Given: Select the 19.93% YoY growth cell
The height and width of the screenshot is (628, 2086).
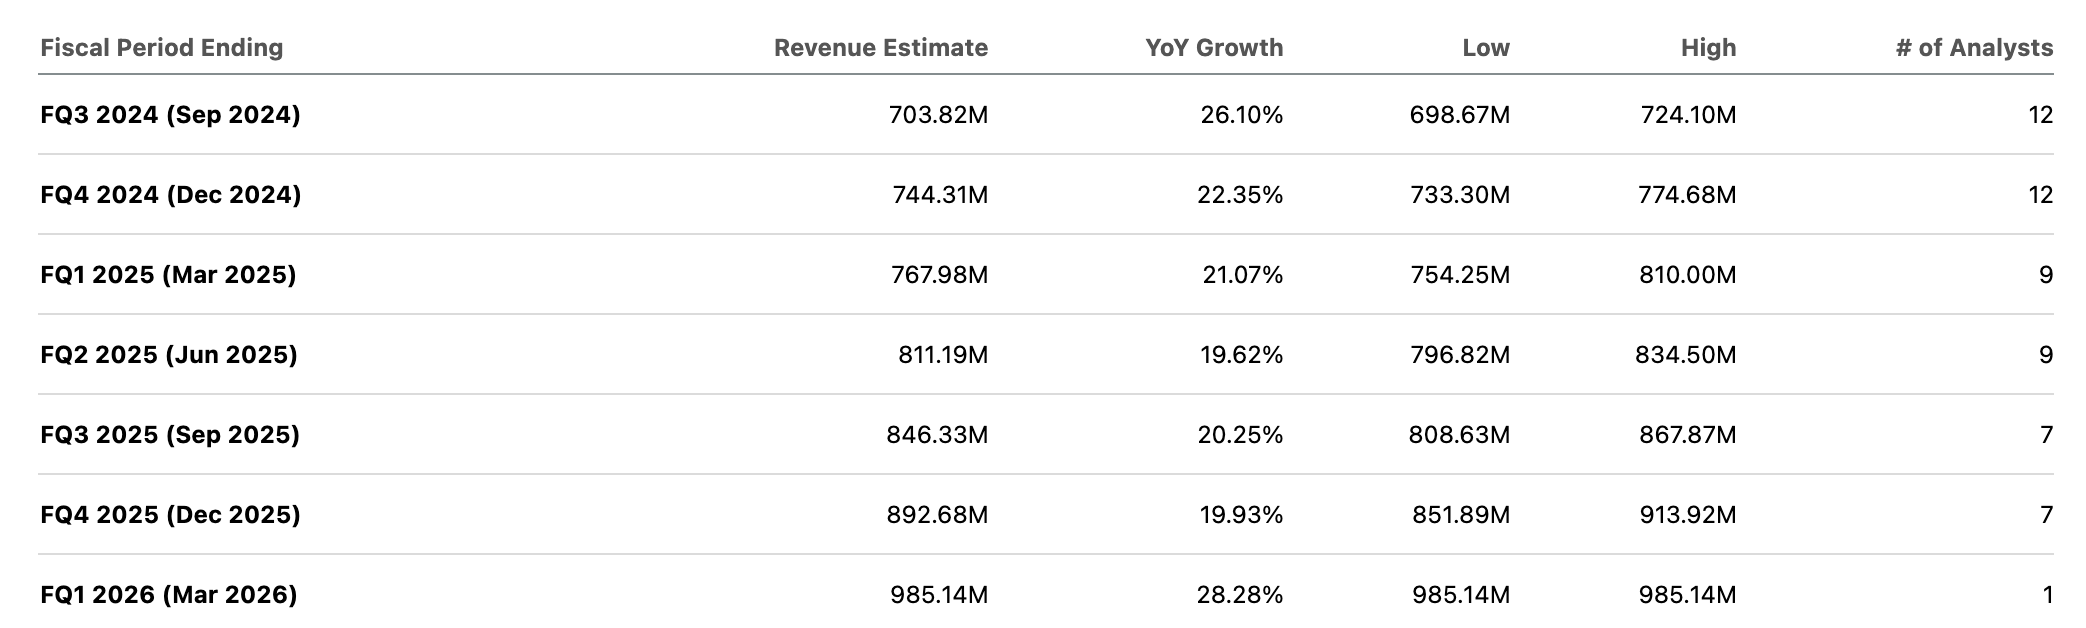Looking at the screenshot, I should [1240, 515].
